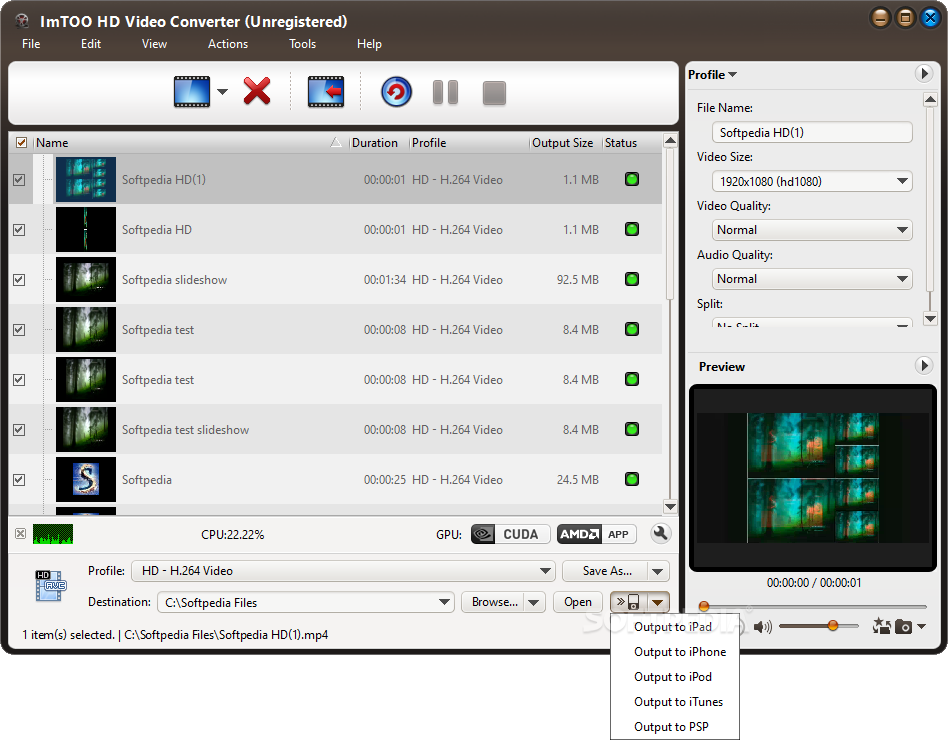
Task: Uncheck the second Softpedia test row checkbox
Action: (19, 380)
